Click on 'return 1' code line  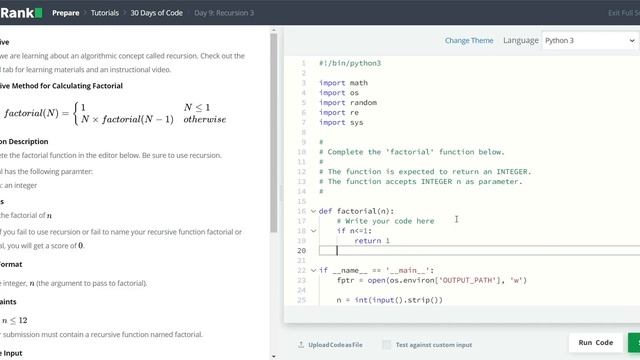tap(372, 241)
